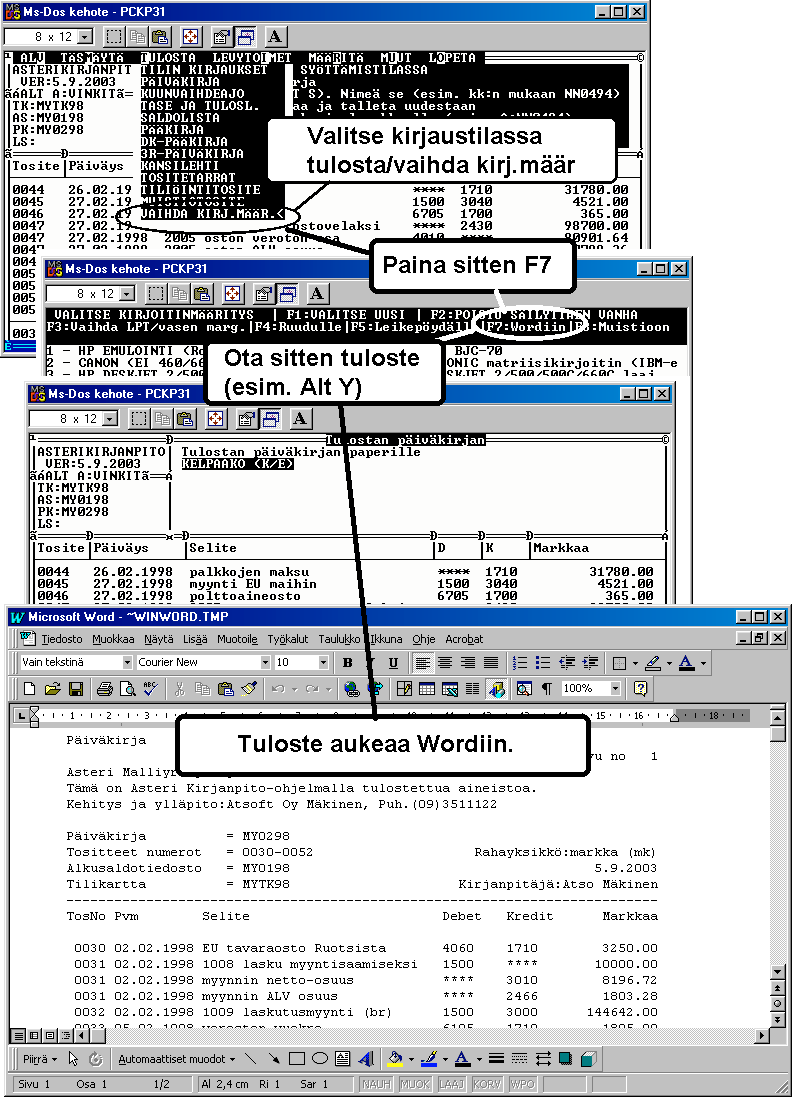794x1102 pixels.
Task: Click the Tables and Borders icon
Action: coord(404,689)
